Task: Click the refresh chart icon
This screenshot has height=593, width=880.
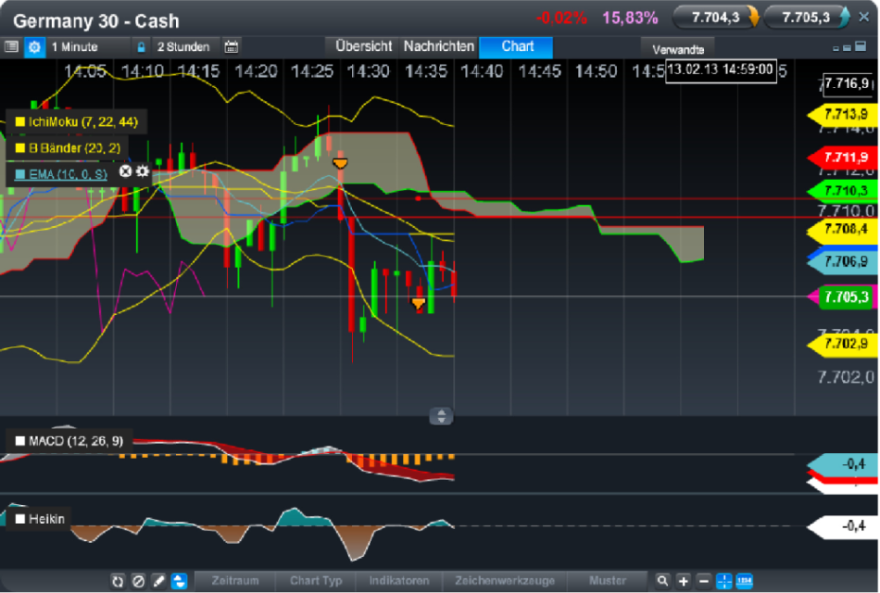Action: pyautogui.click(x=118, y=581)
